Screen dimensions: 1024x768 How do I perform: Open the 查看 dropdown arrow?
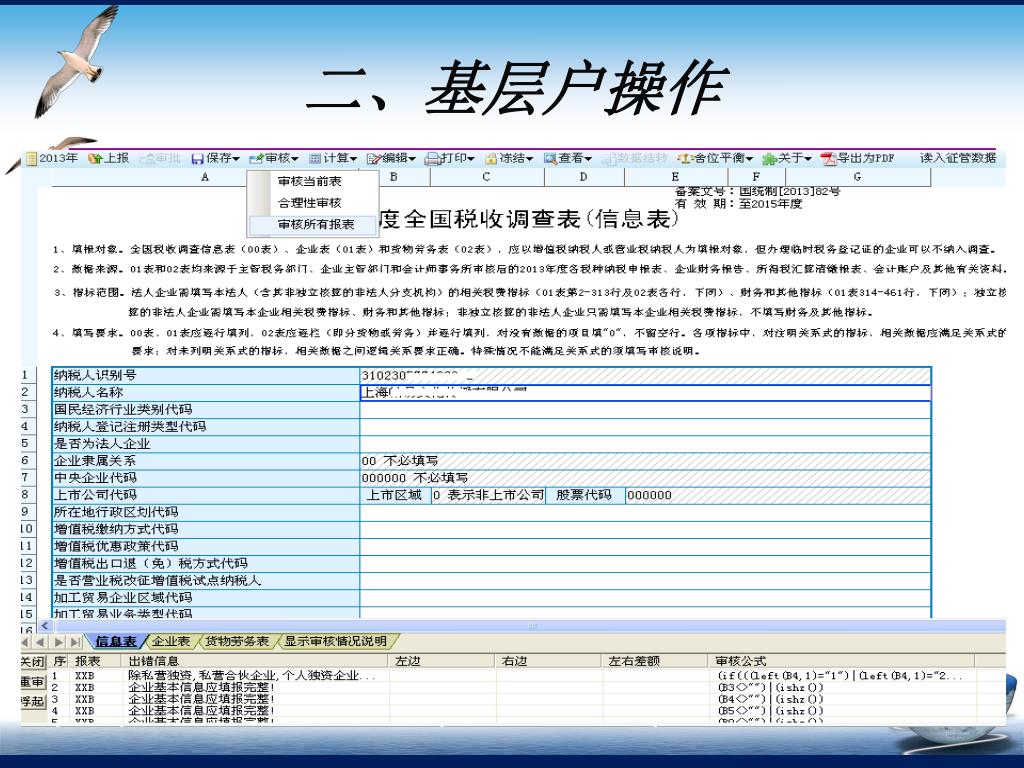(588, 159)
